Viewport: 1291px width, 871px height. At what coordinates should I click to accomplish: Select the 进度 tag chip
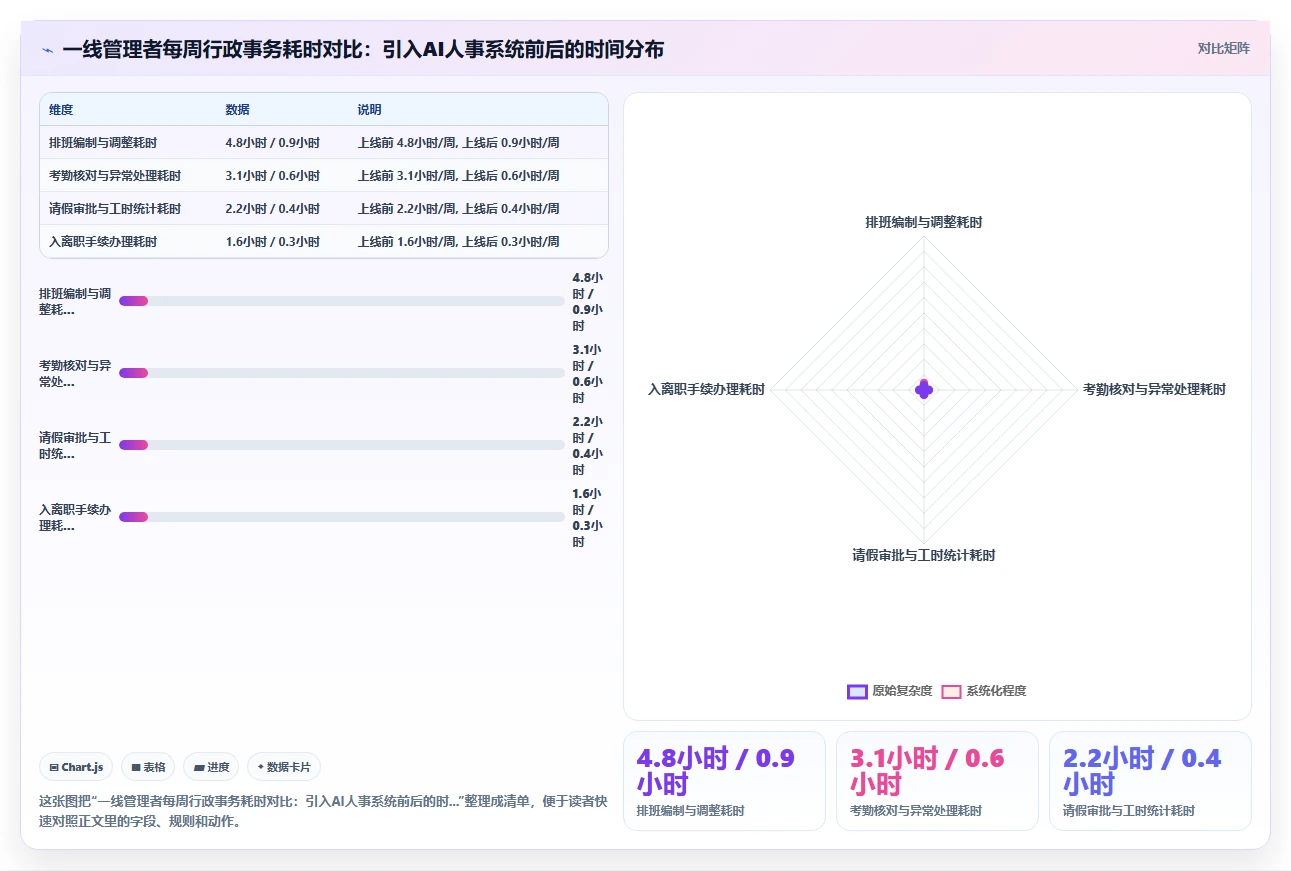click(x=211, y=767)
